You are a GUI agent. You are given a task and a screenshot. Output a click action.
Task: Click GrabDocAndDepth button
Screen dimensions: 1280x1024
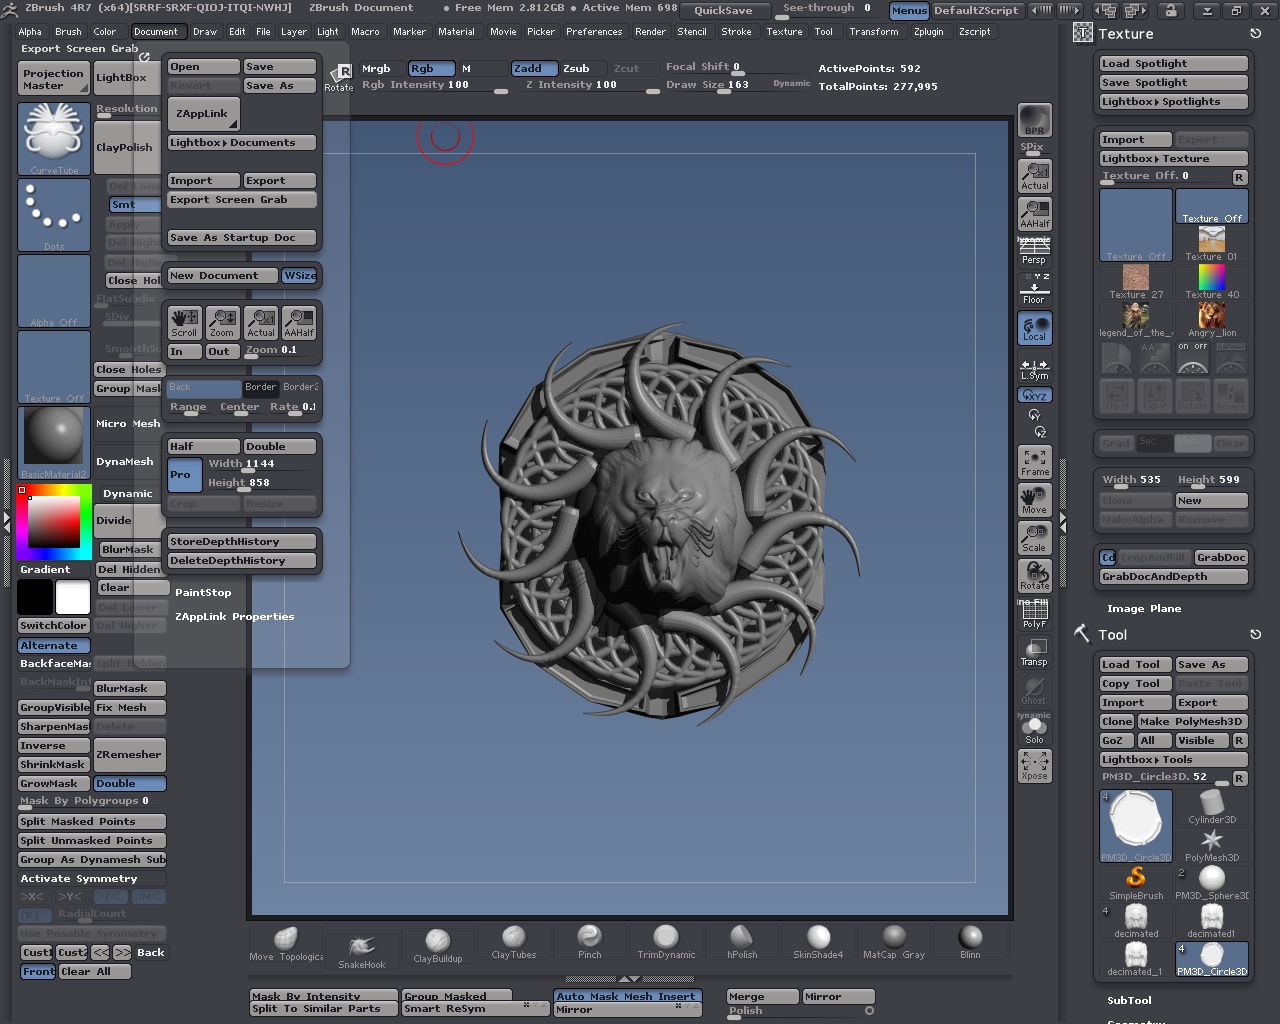pyautogui.click(x=1174, y=577)
